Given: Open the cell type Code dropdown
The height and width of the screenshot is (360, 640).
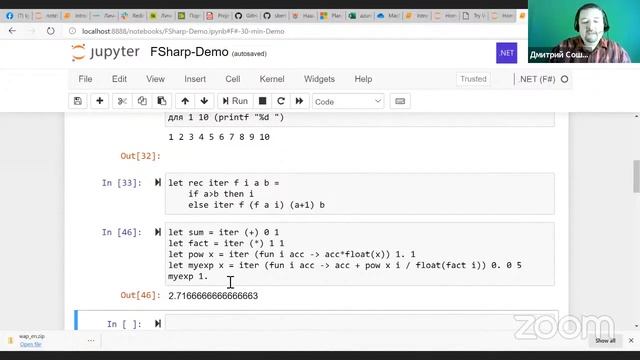Looking at the screenshot, I should (x=348, y=102).
